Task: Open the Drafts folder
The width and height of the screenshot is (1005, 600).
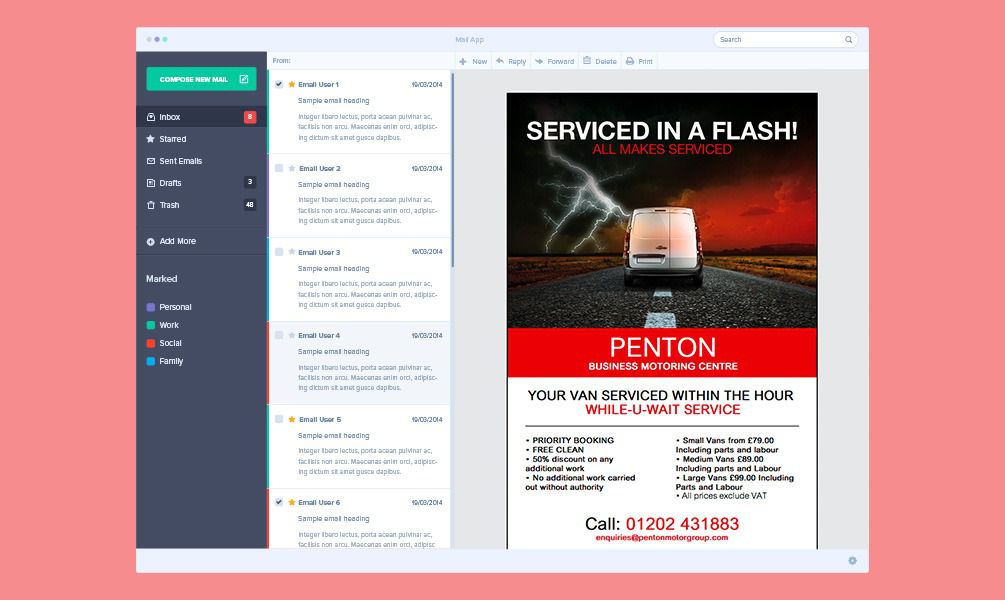Action: point(201,183)
